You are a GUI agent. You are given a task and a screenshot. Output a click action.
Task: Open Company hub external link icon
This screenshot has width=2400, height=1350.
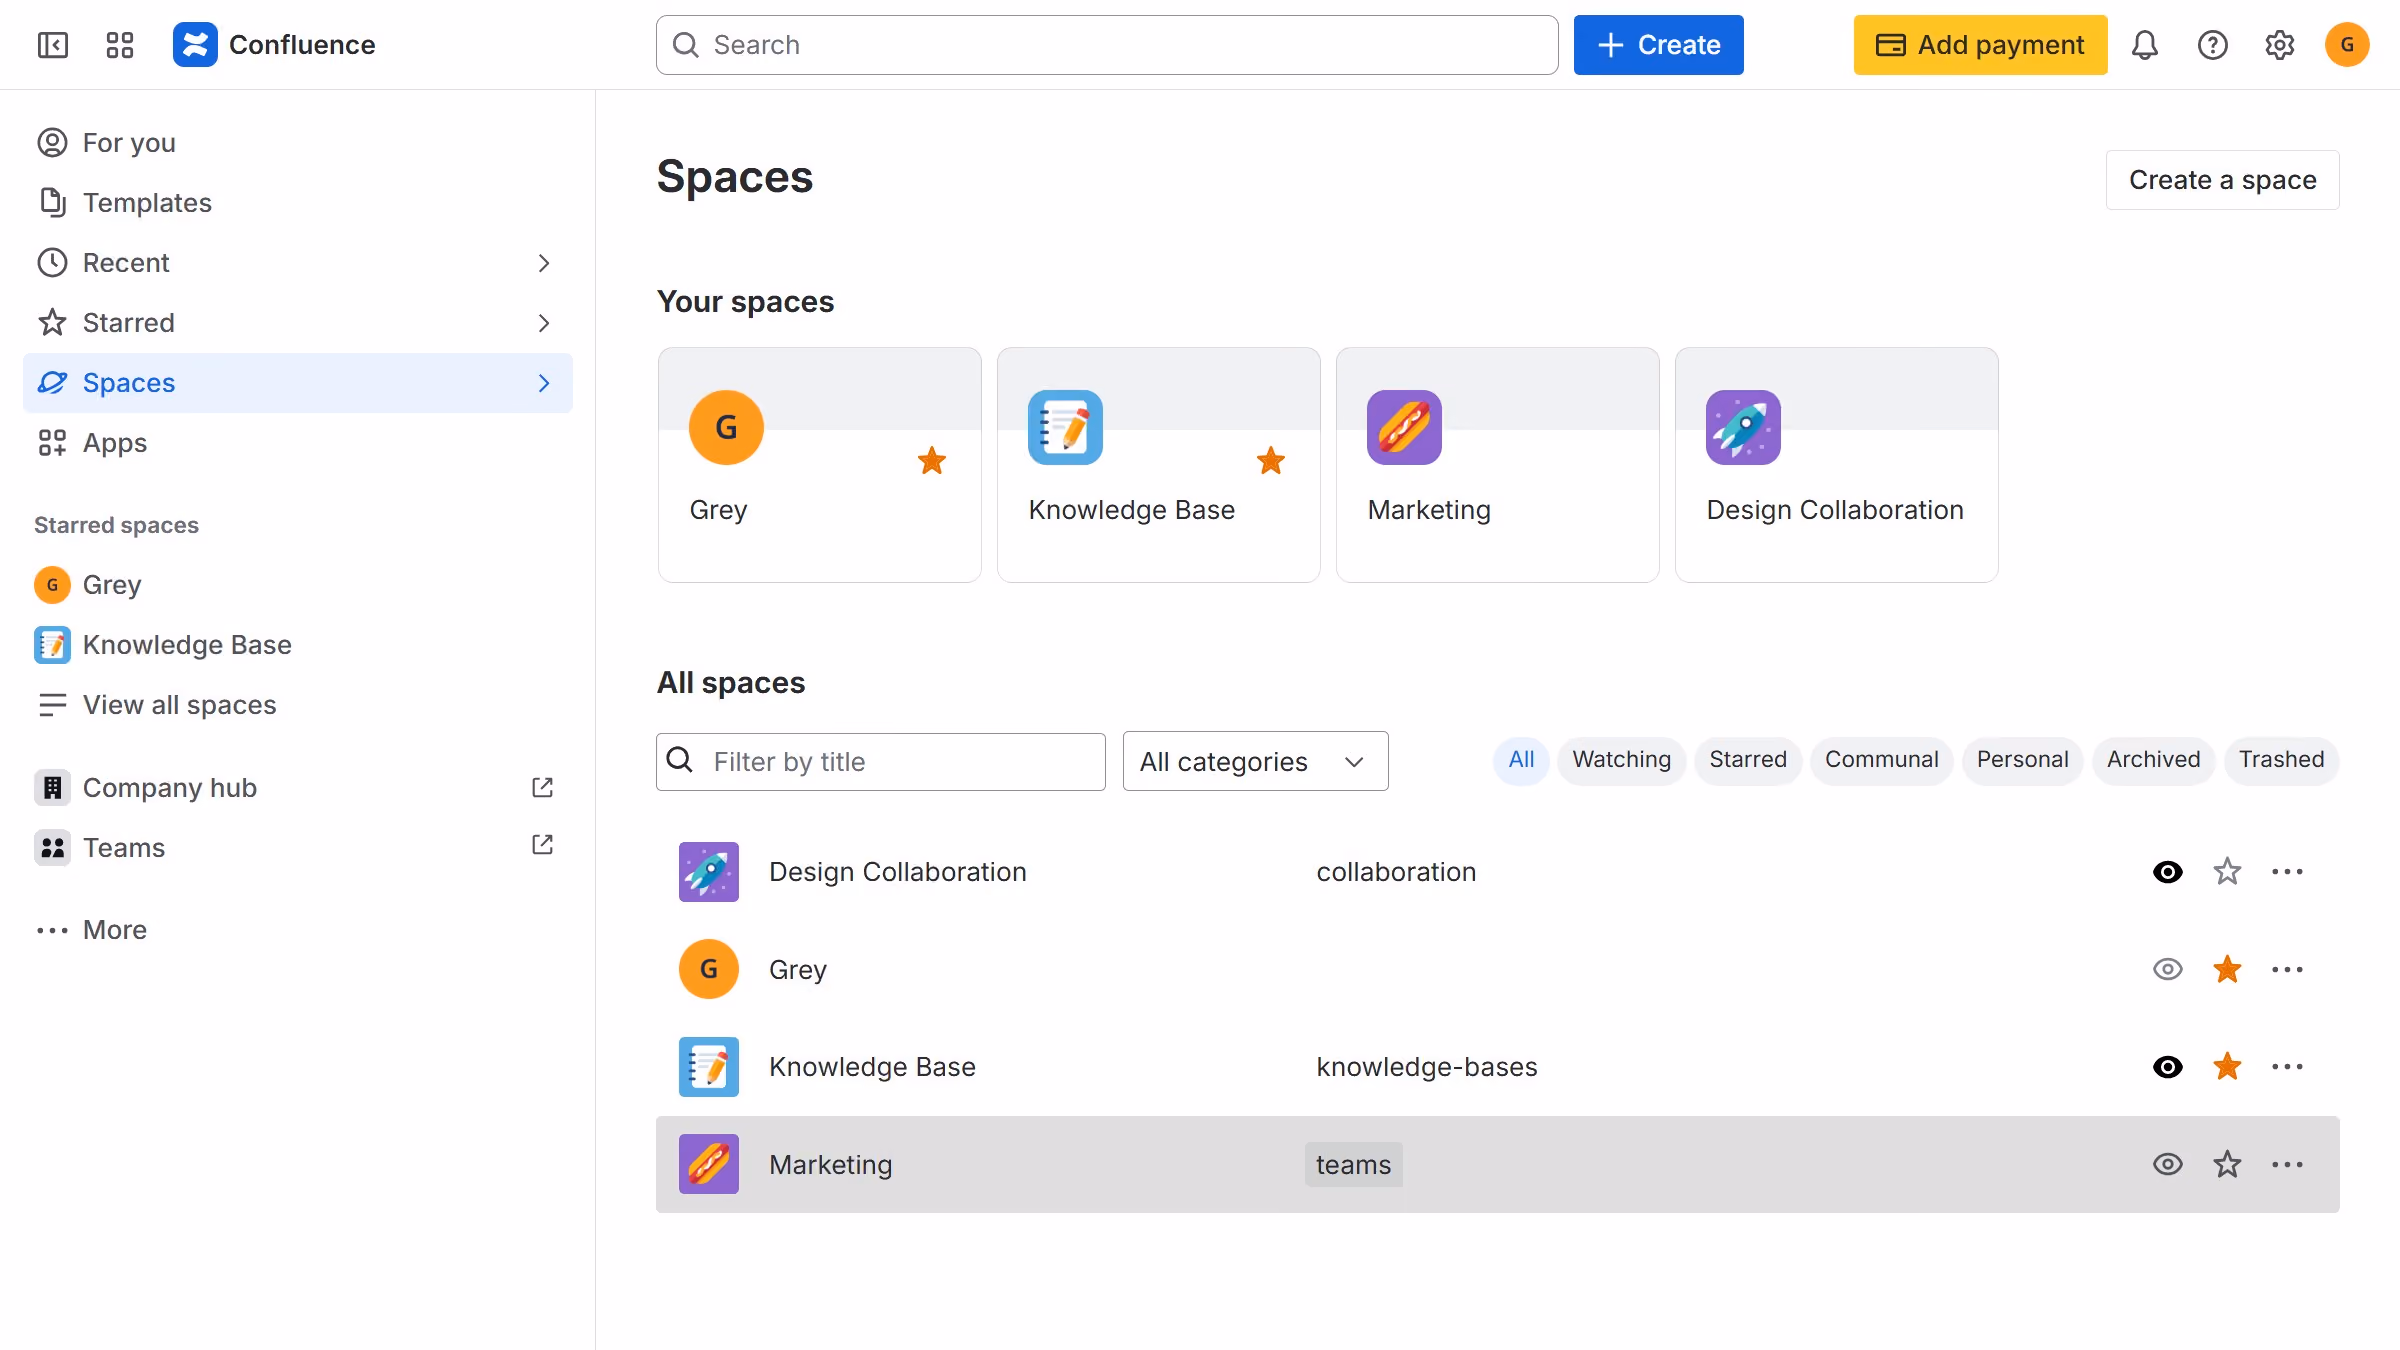coord(542,788)
